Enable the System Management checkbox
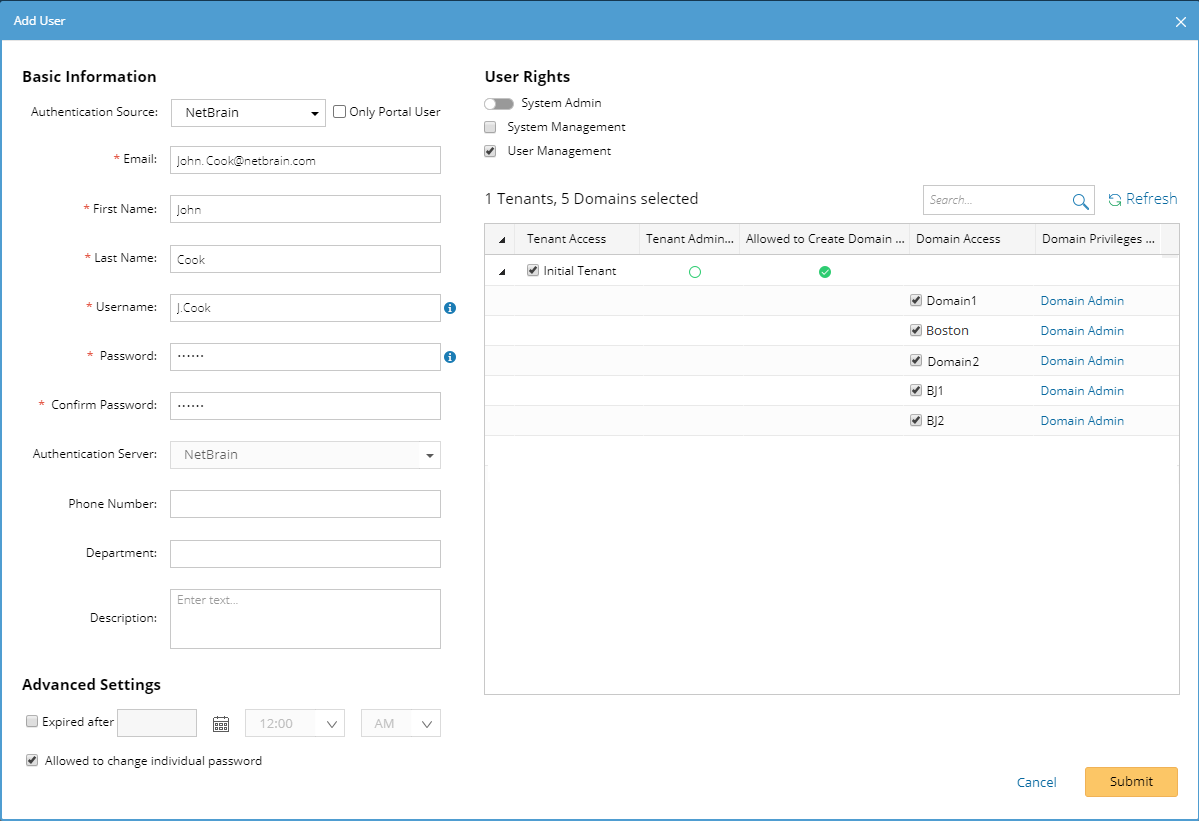Image resolution: width=1199 pixels, height=834 pixels. pos(490,128)
